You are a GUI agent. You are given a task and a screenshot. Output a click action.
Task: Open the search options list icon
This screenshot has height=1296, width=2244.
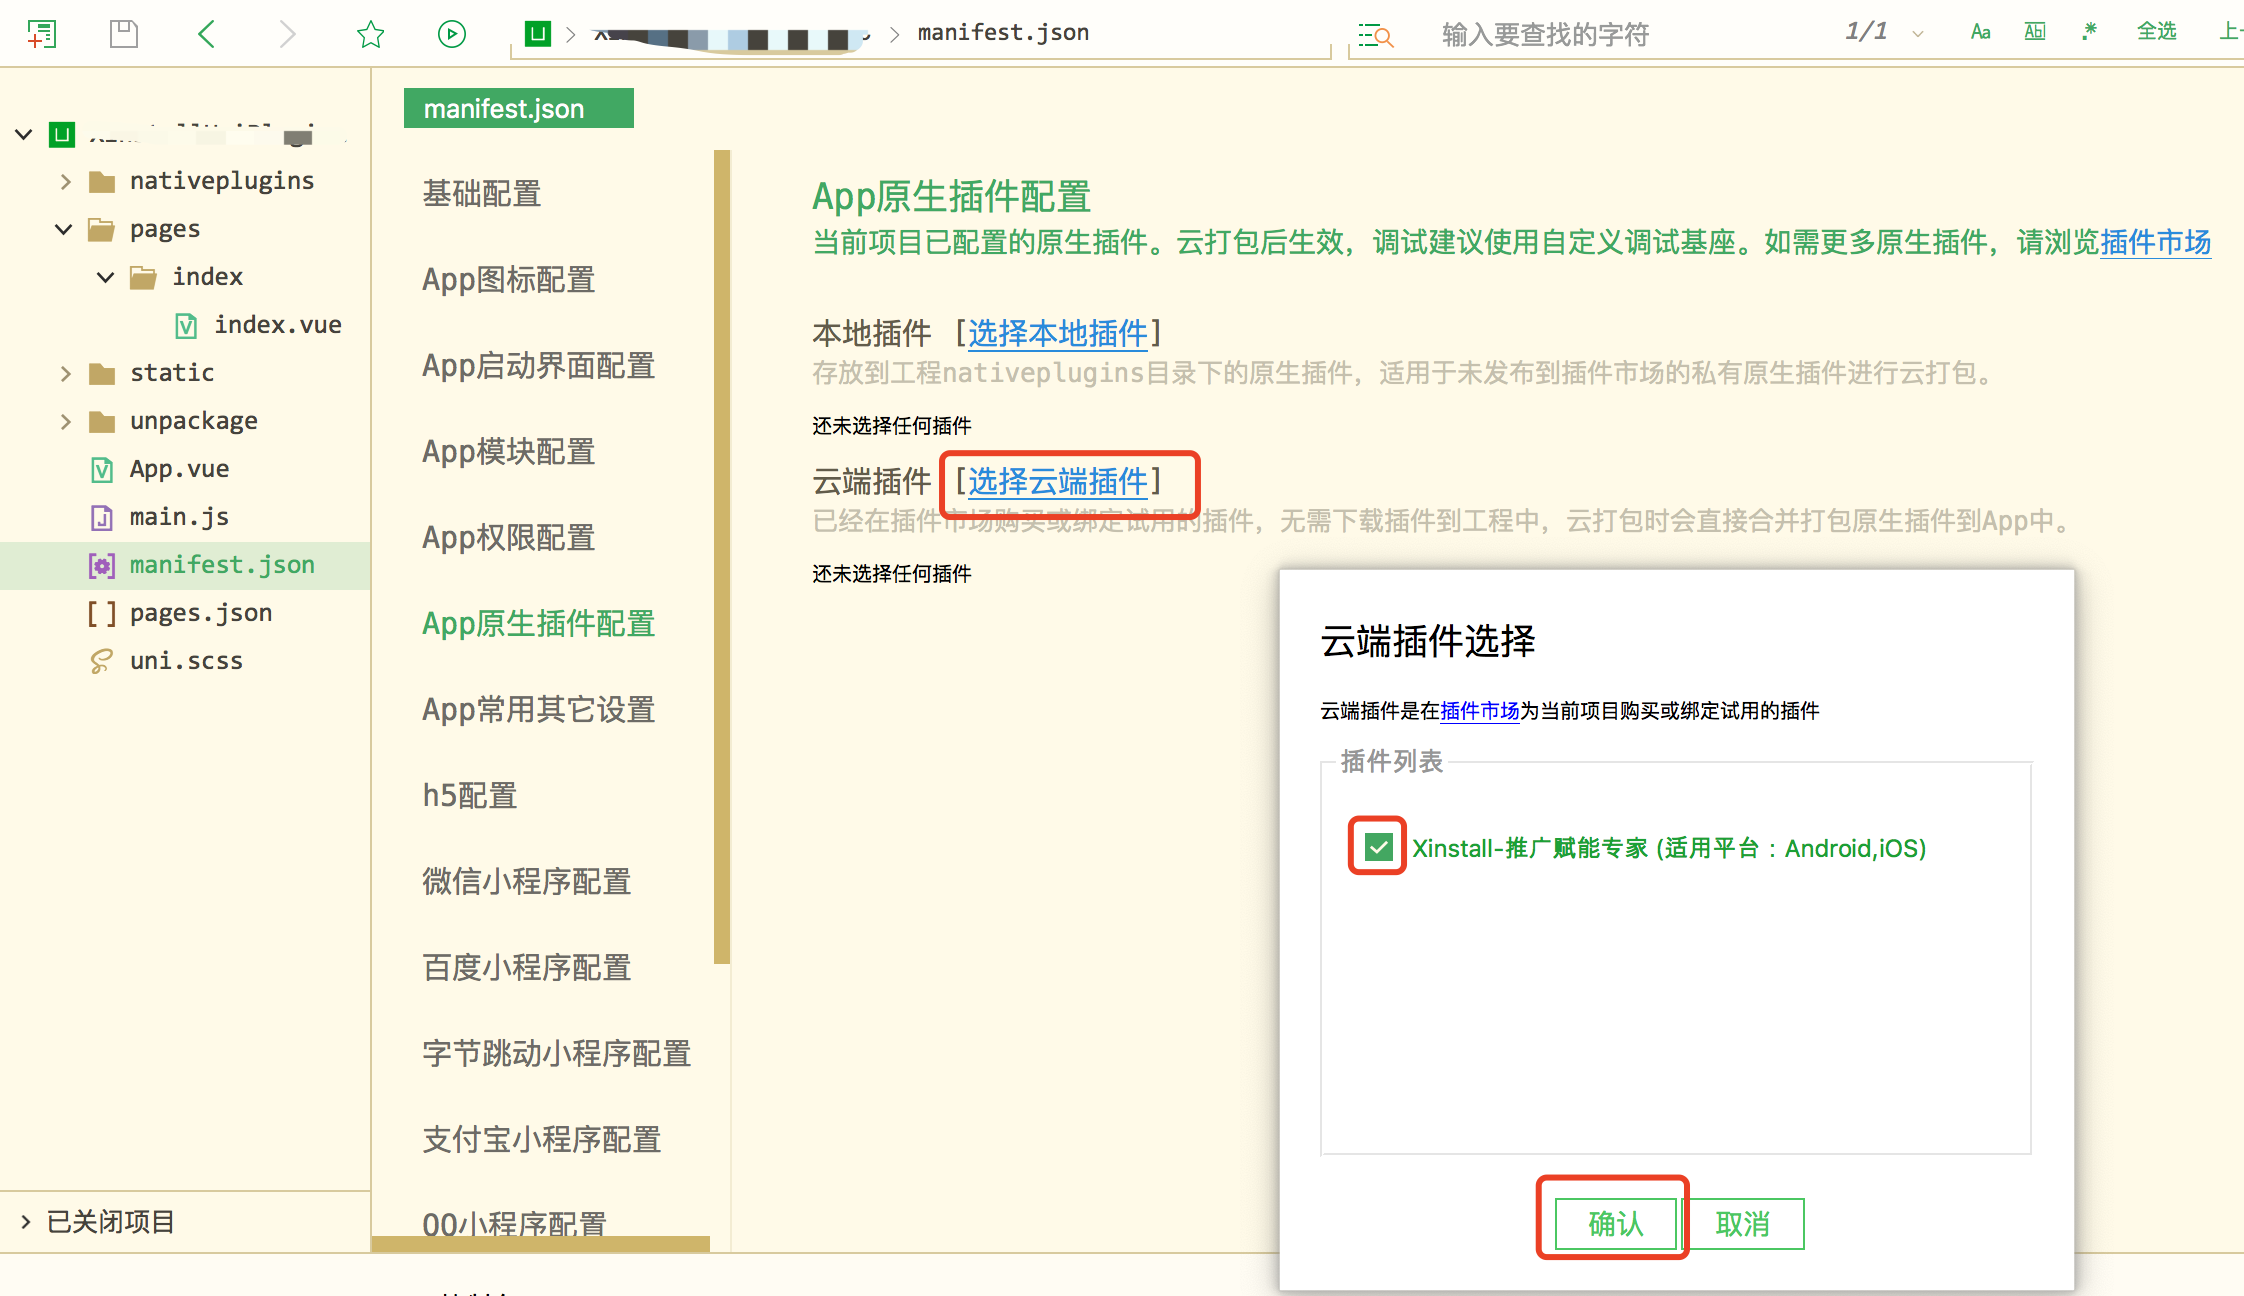[x=1375, y=35]
